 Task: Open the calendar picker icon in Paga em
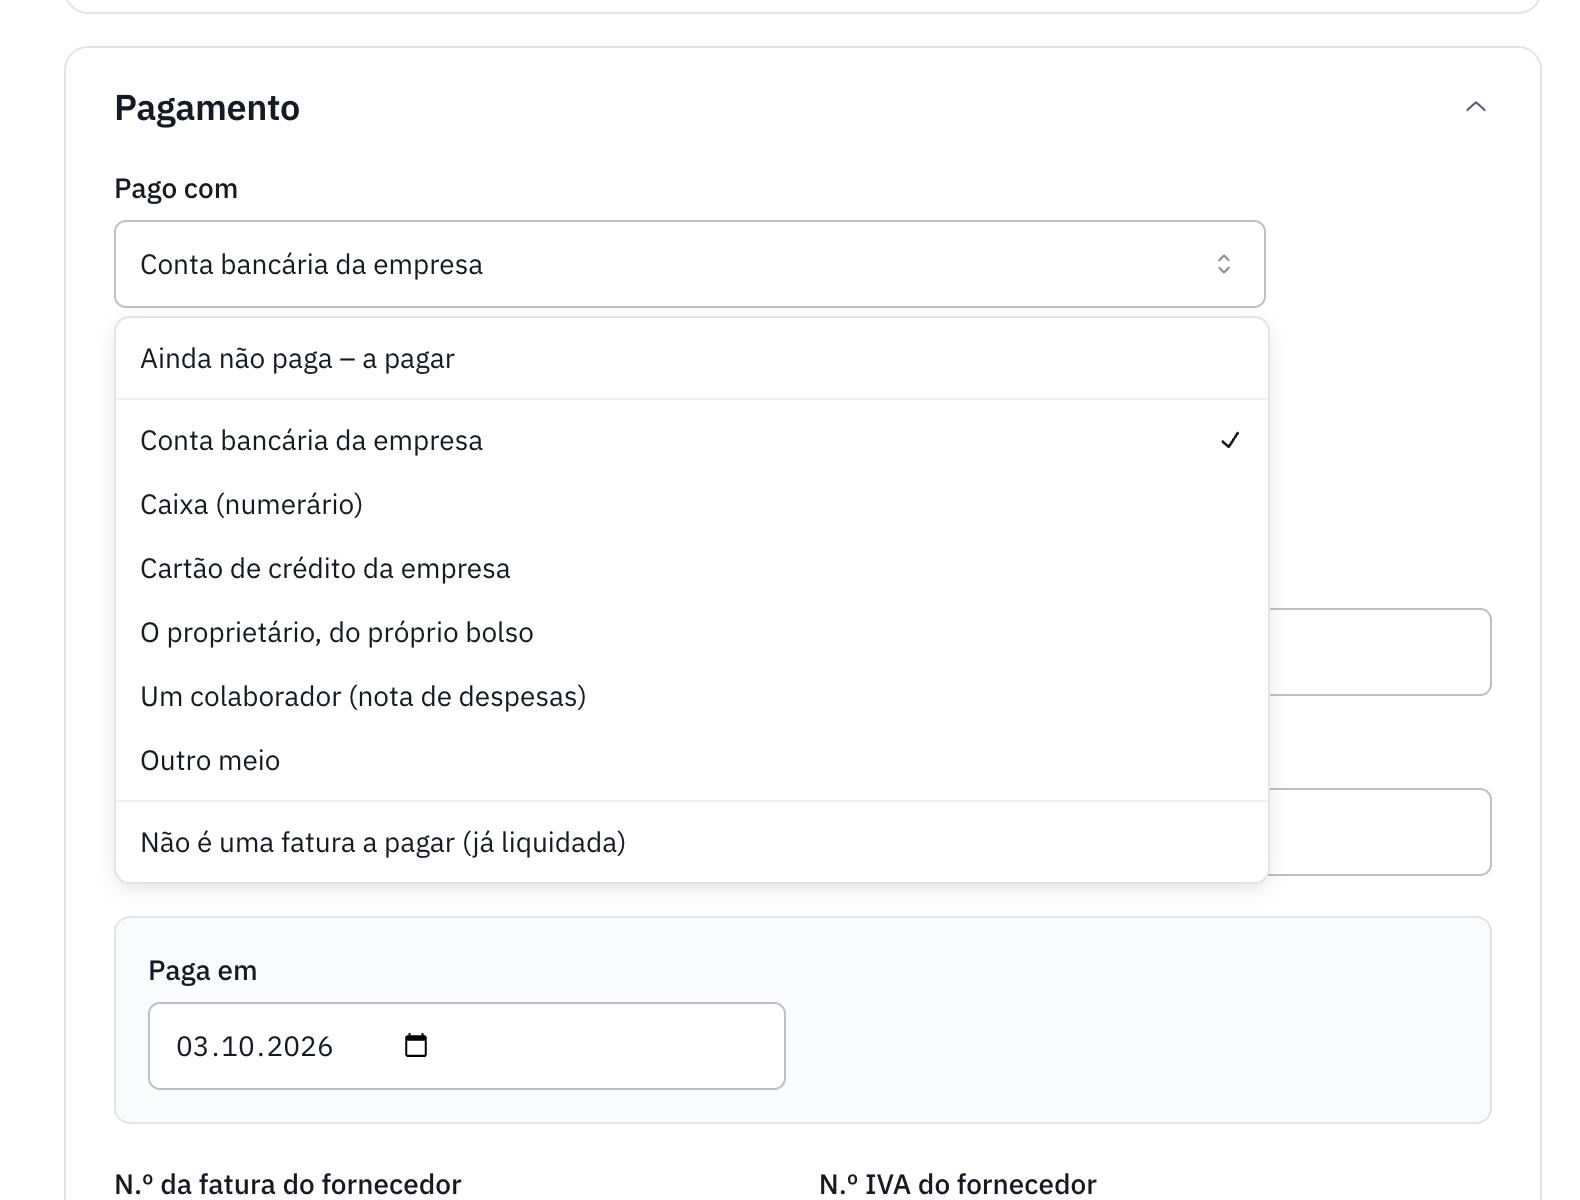coord(416,1046)
